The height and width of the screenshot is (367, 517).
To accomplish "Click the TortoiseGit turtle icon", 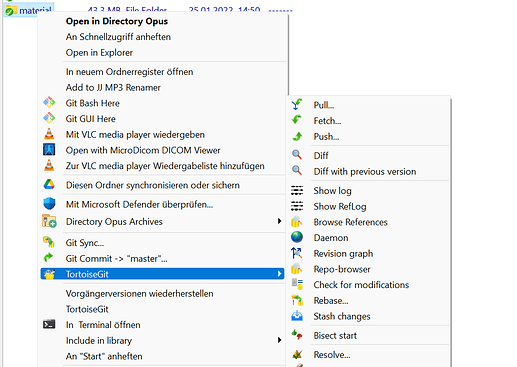I will click(49, 274).
